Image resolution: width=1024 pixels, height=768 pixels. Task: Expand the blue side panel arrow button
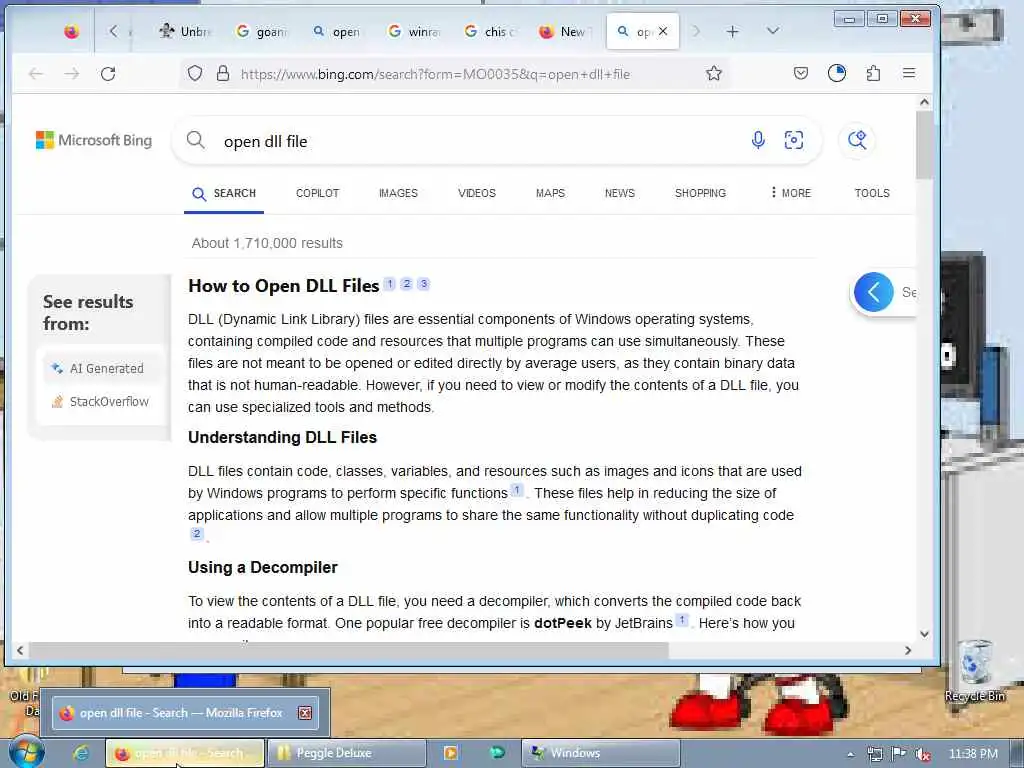tap(873, 292)
